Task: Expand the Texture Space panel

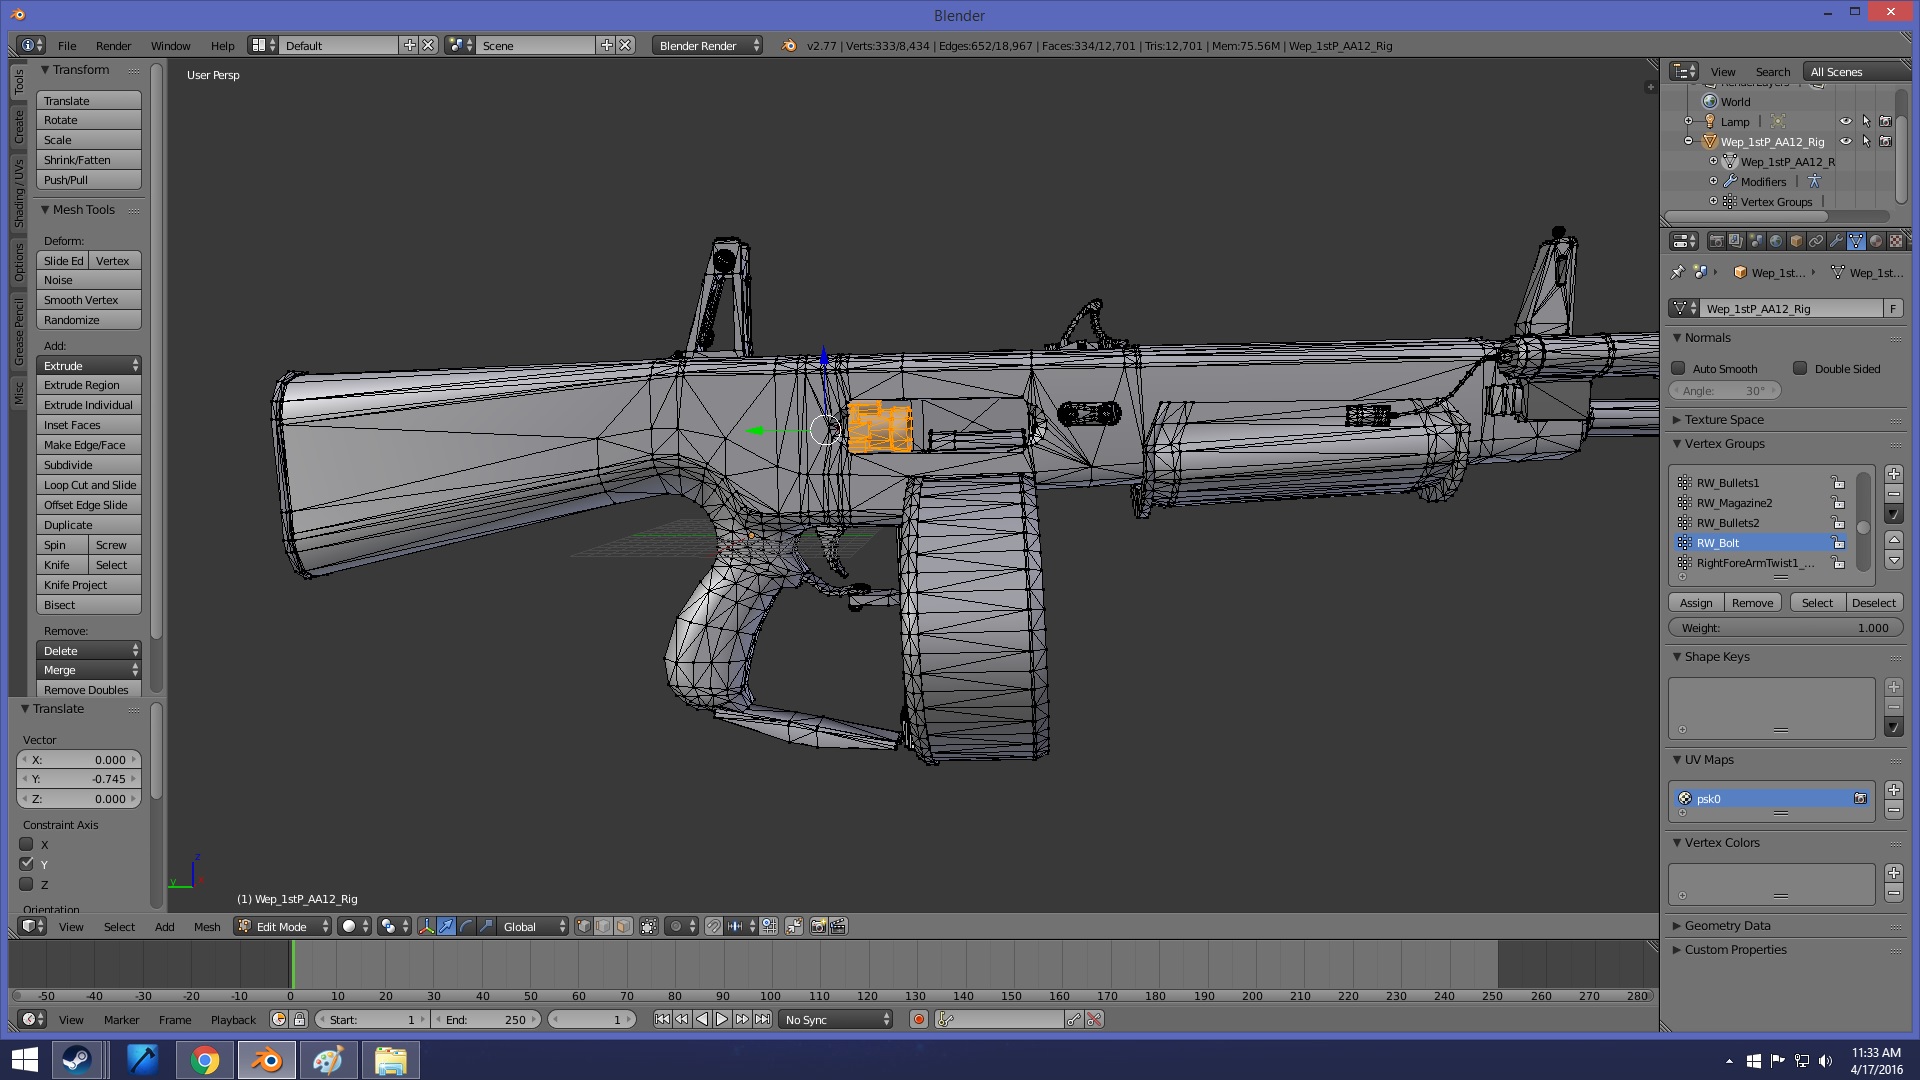Action: coord(1723,420)
